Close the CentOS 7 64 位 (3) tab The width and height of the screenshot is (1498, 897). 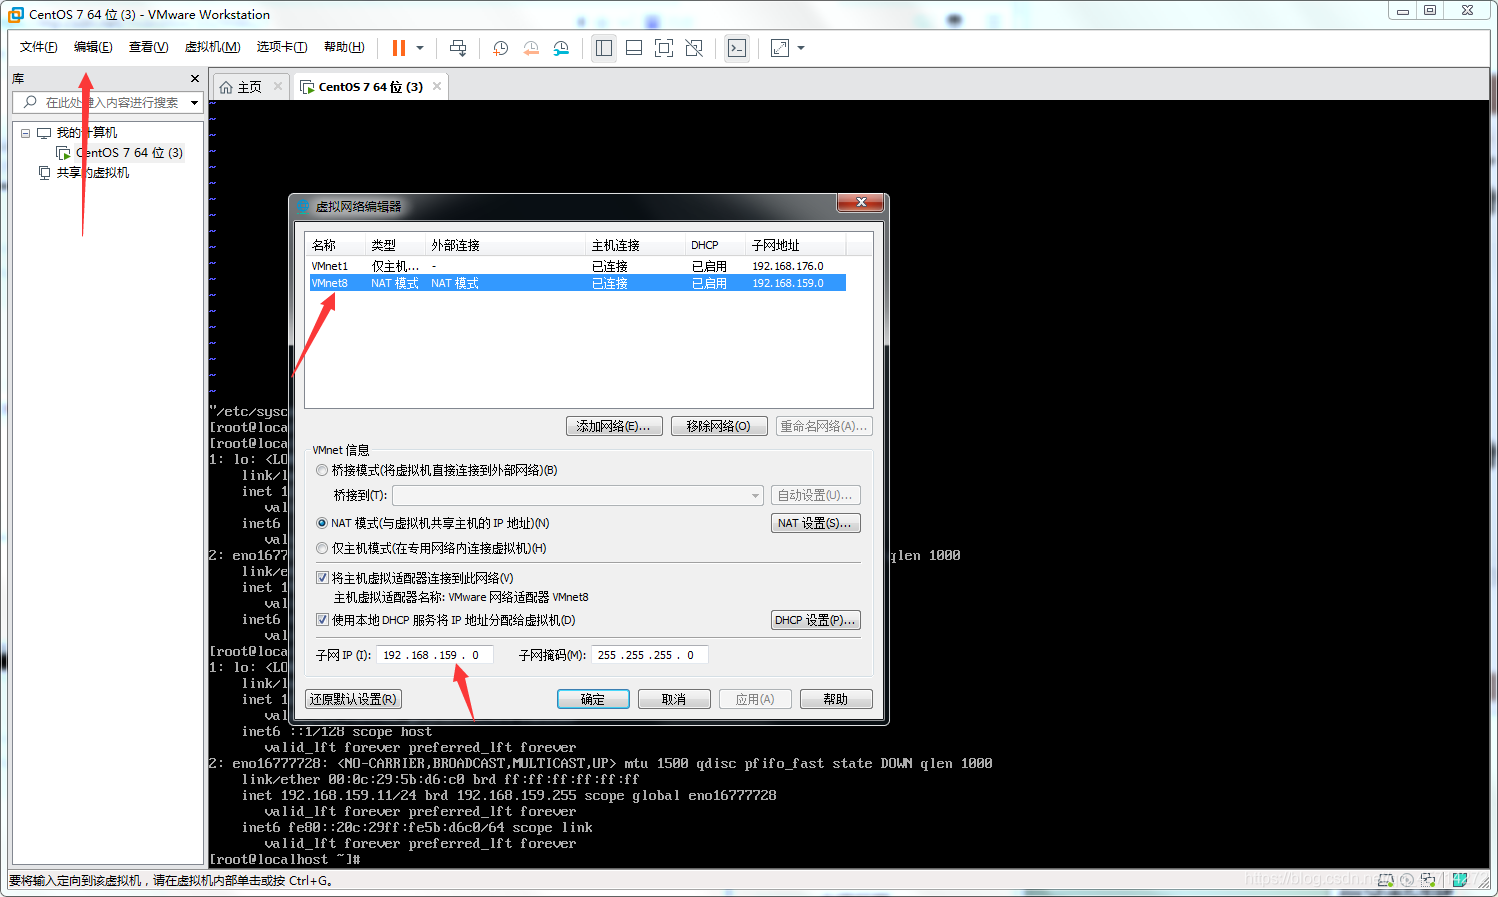tap(437, 86)
